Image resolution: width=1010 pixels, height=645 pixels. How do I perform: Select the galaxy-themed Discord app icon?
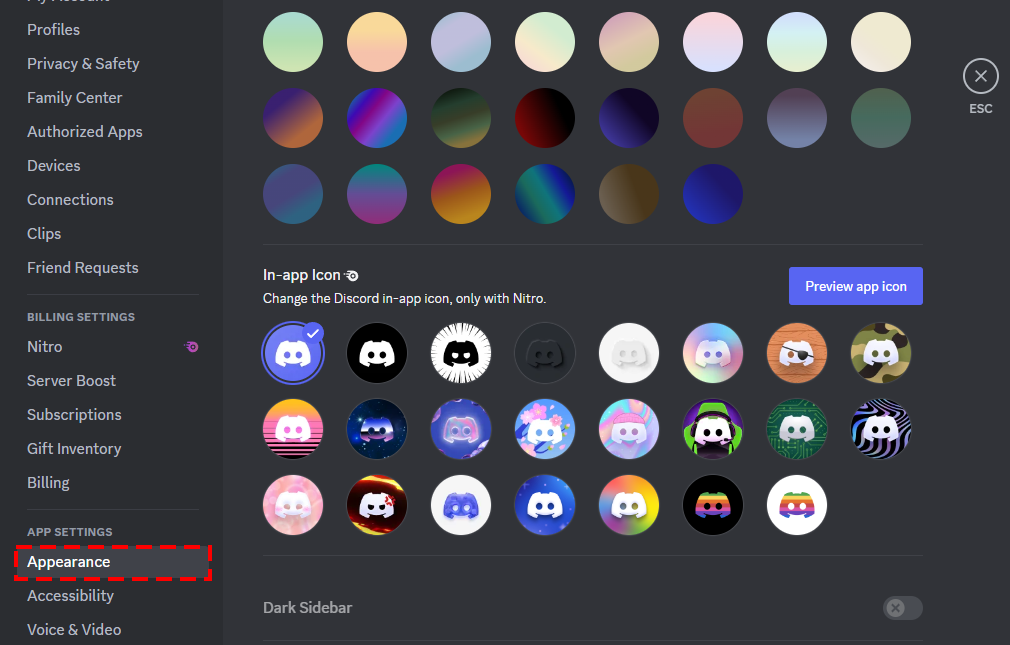click(377, 428)
